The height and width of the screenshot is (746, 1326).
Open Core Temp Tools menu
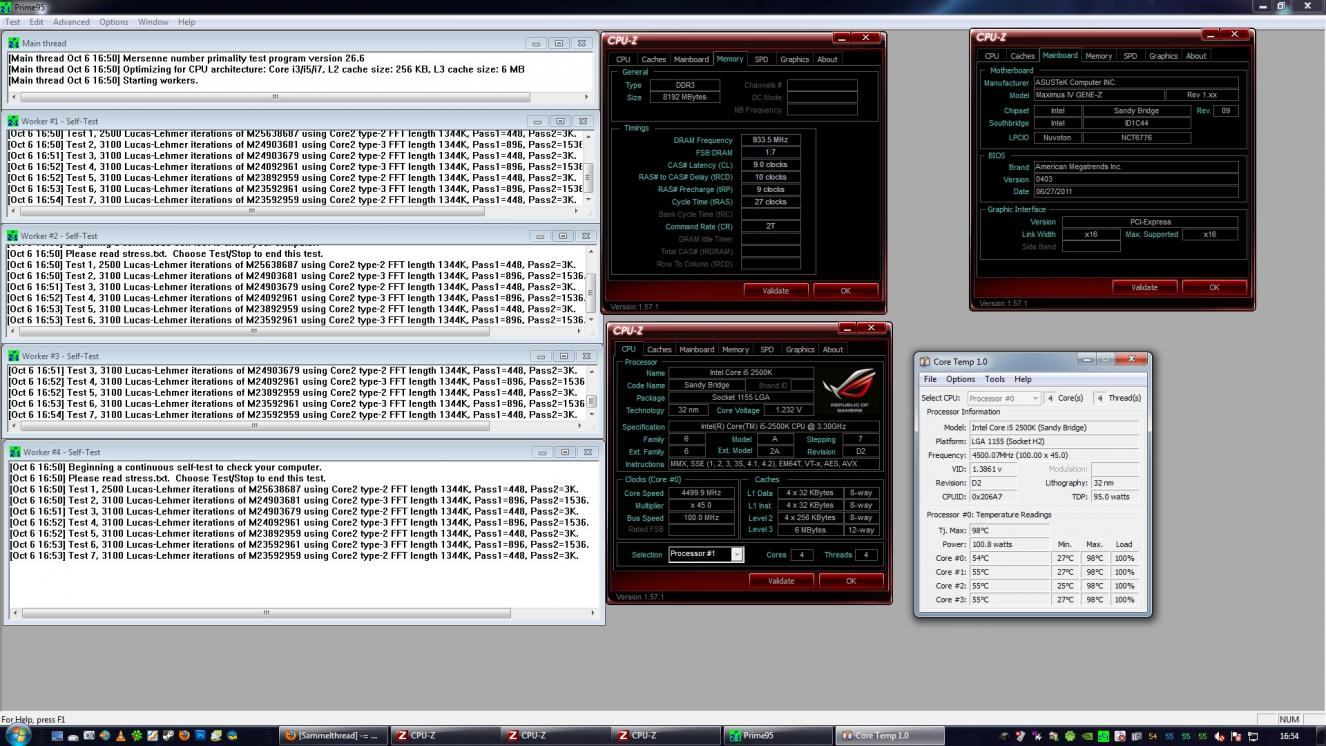point(994,379)
